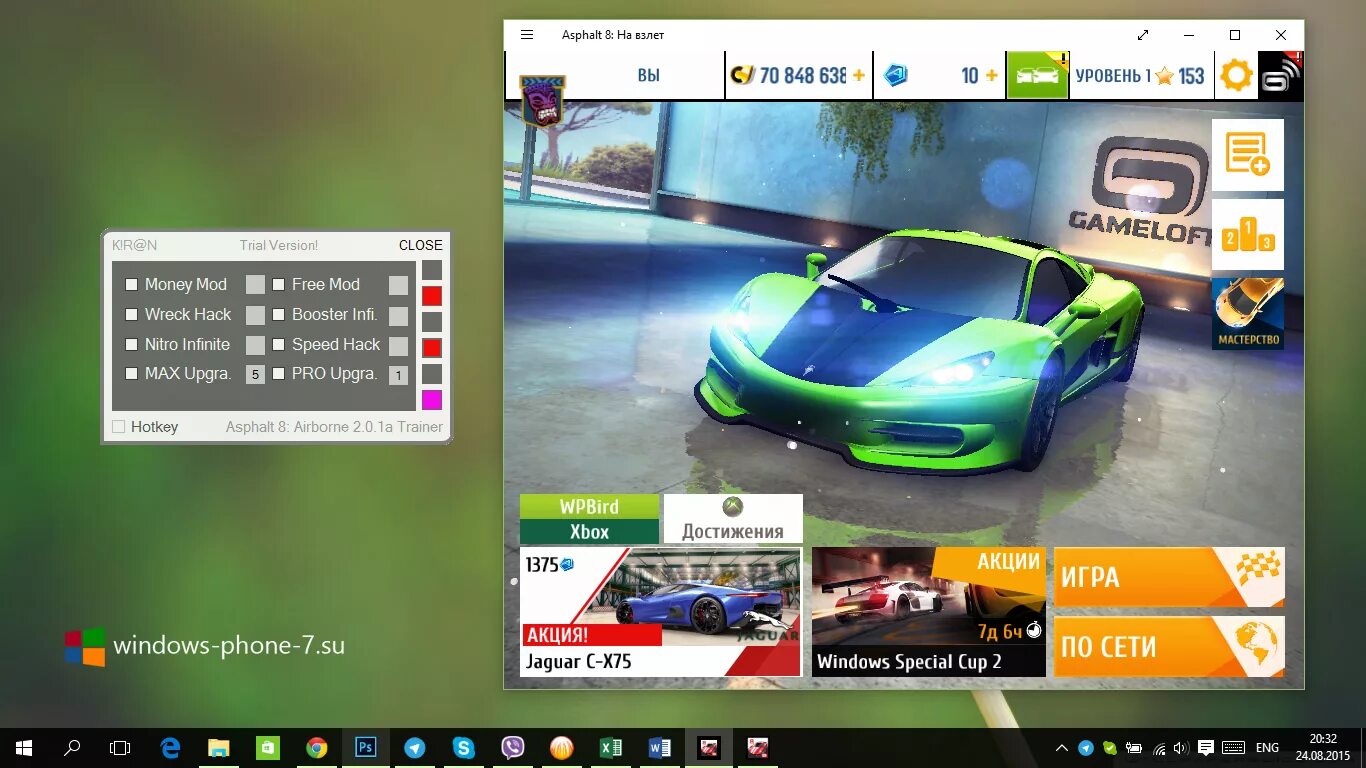This screenshot has width=1366, height=768.
Task: Select the WPBird profile tab
Action: (x=589, y=506)
